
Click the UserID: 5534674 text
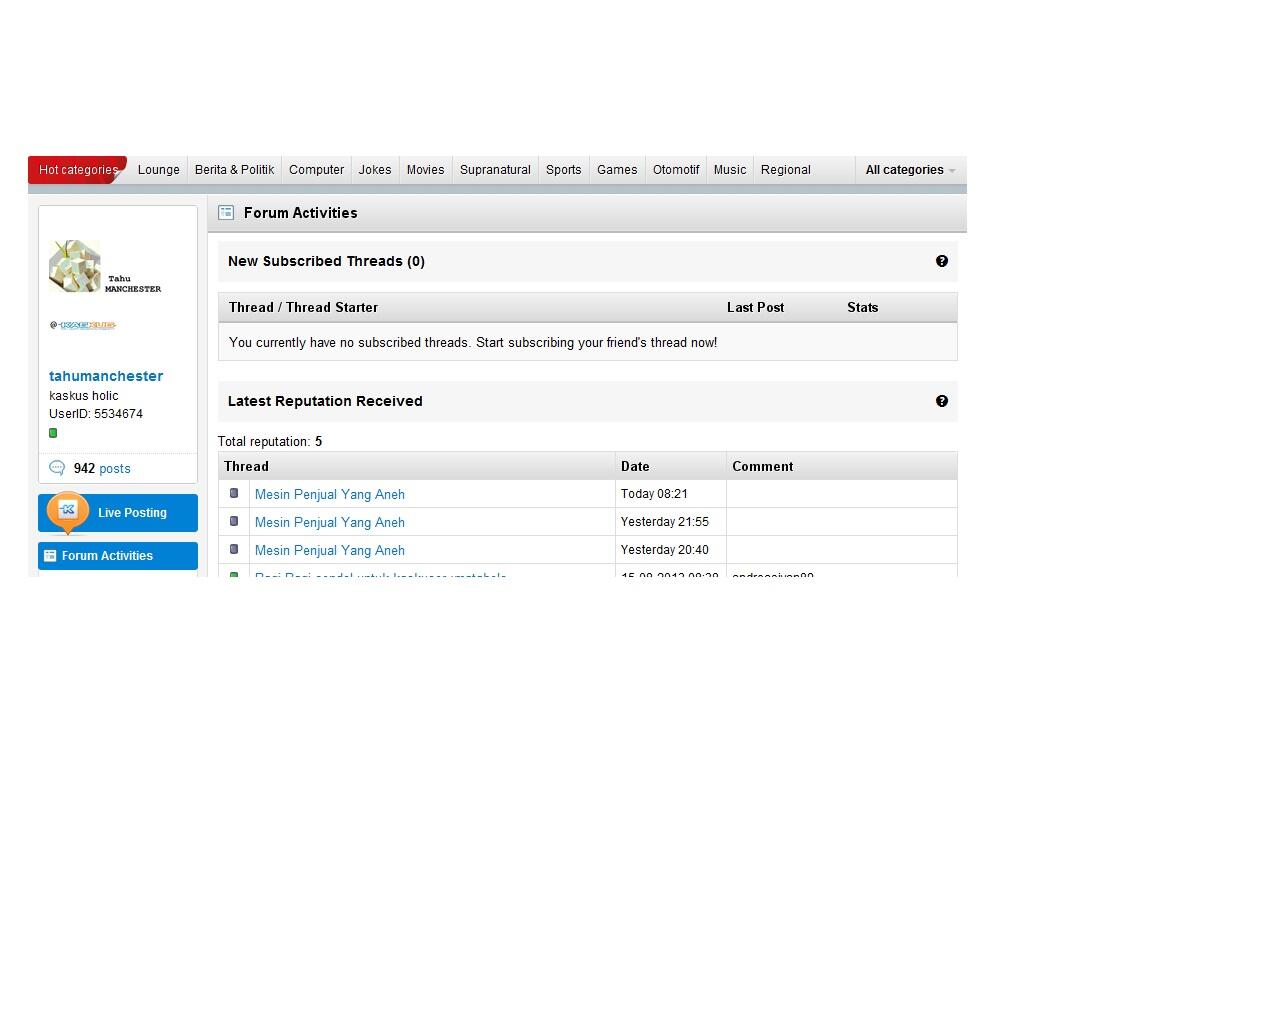point(96,414)
